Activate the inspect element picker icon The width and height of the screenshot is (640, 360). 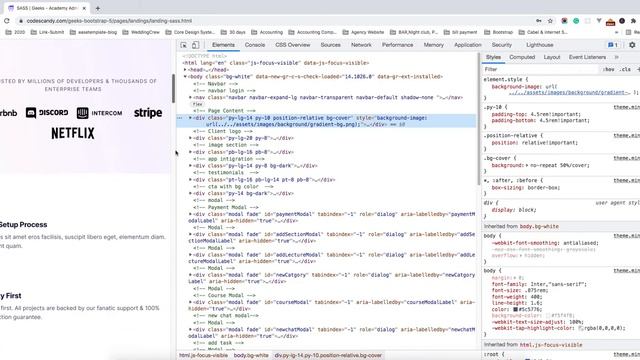point(184,45)
